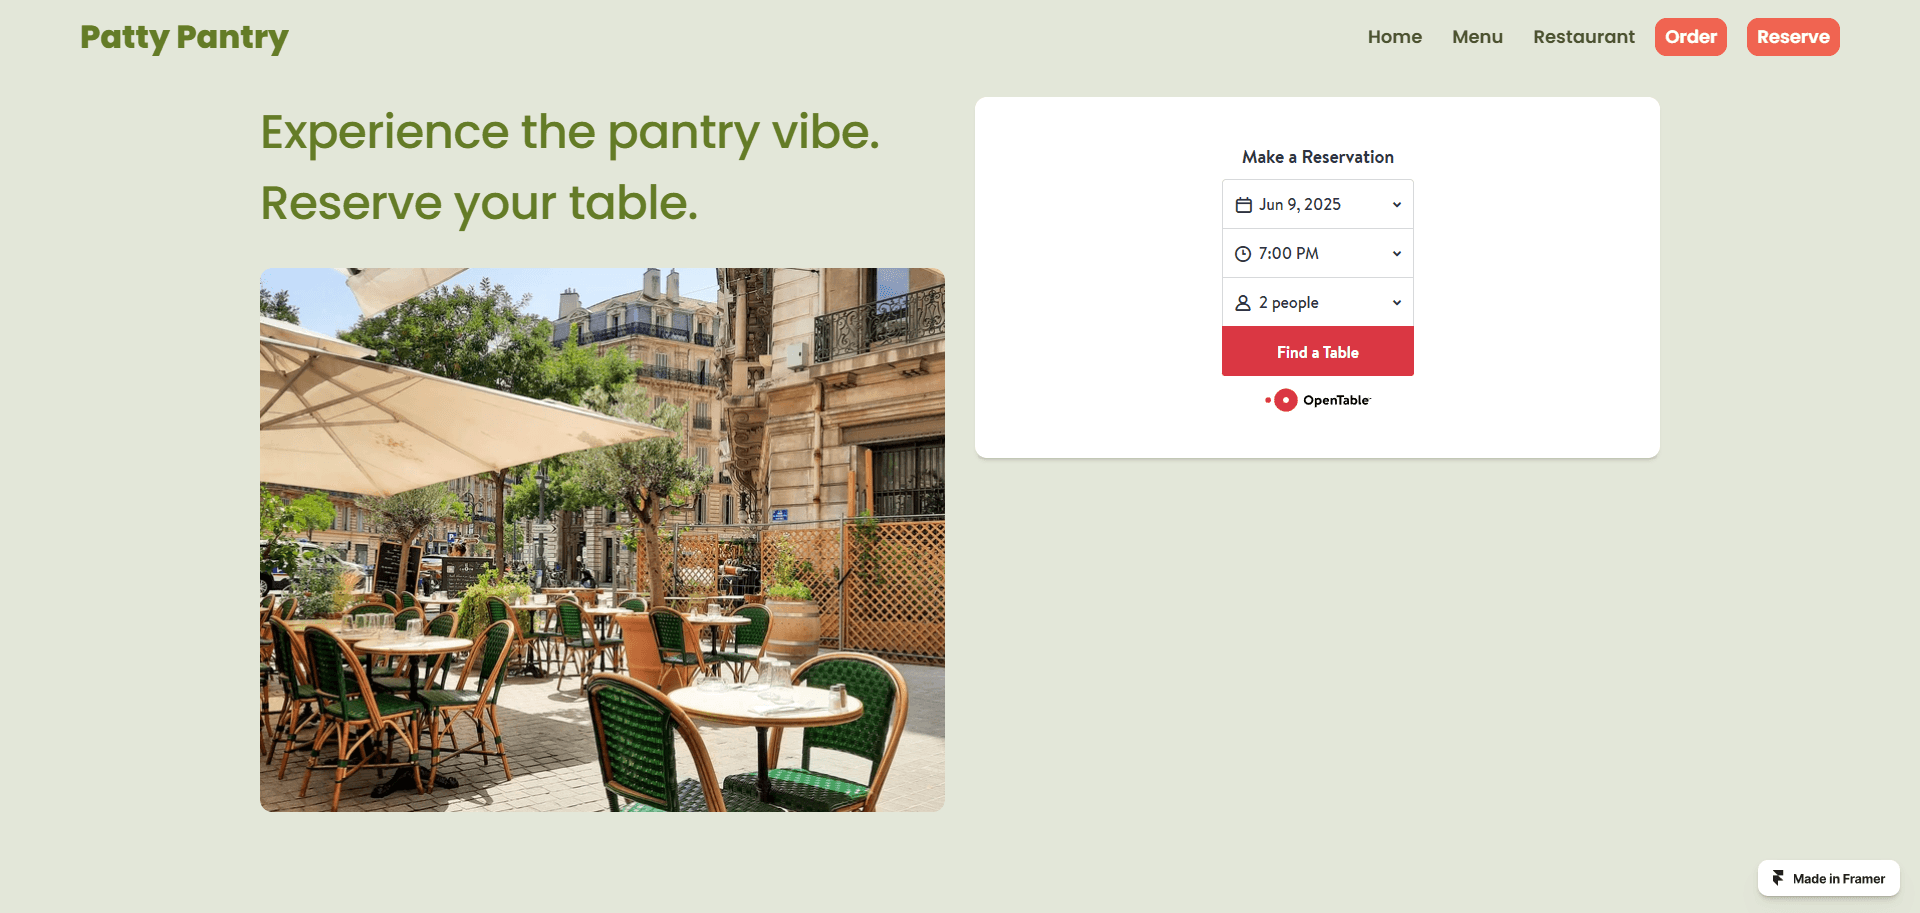The image size is (1920, 913).
Task: Click the Framer logo icon in badge
Action: click(x=1778, y=878)
